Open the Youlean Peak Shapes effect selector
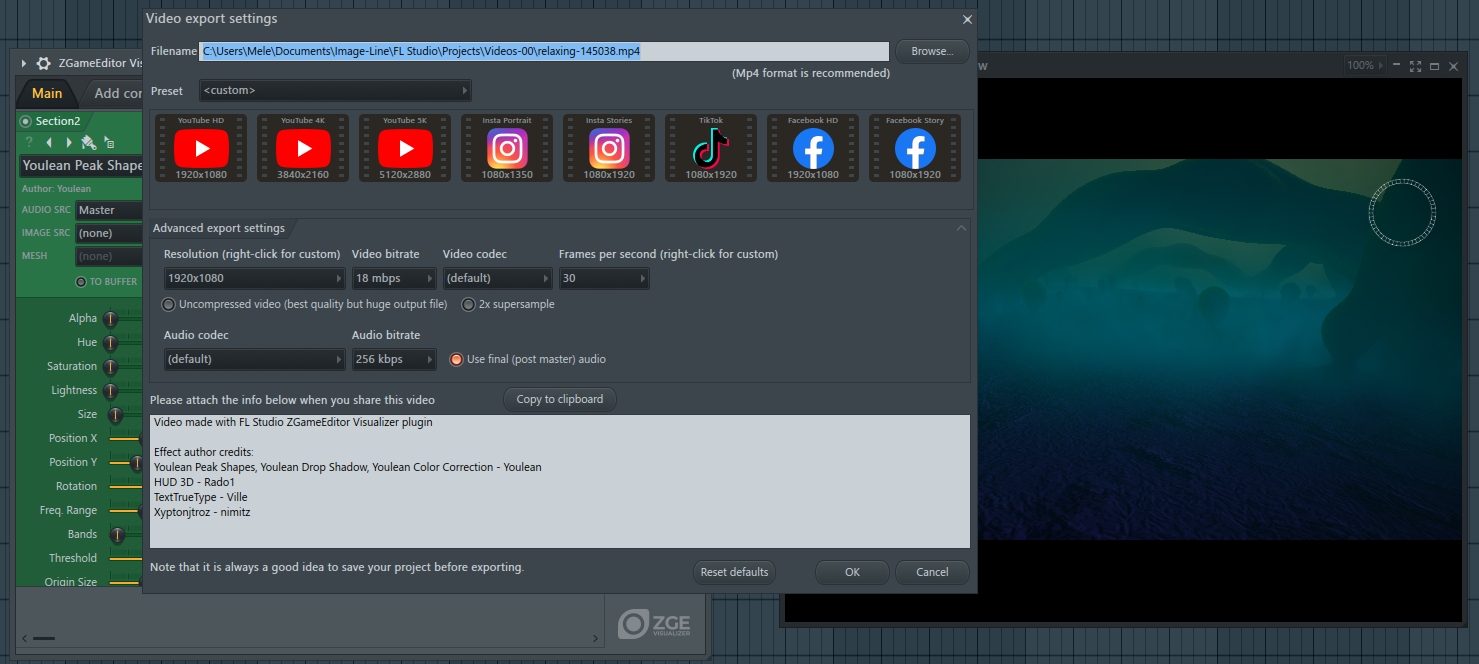1479x664 pixels. 81,166
